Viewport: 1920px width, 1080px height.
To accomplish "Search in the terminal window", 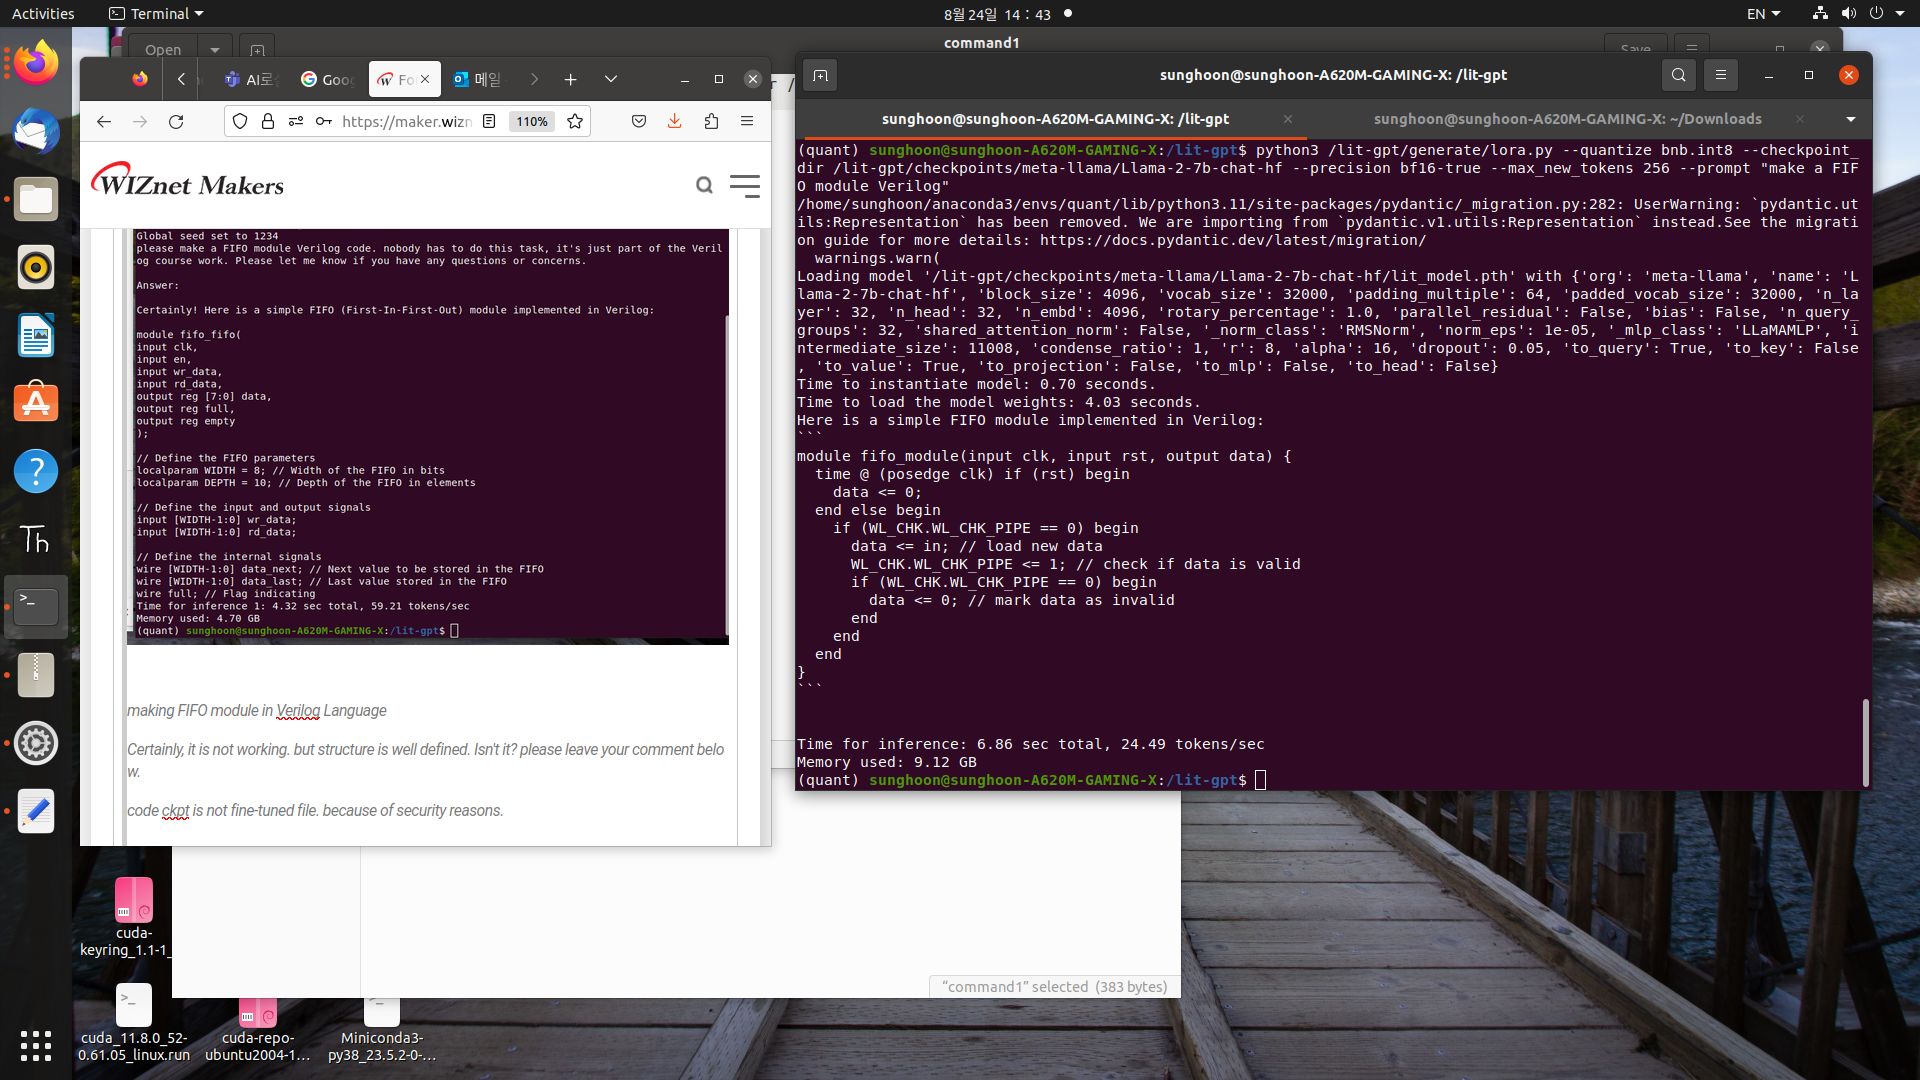I will [1679, 75].
